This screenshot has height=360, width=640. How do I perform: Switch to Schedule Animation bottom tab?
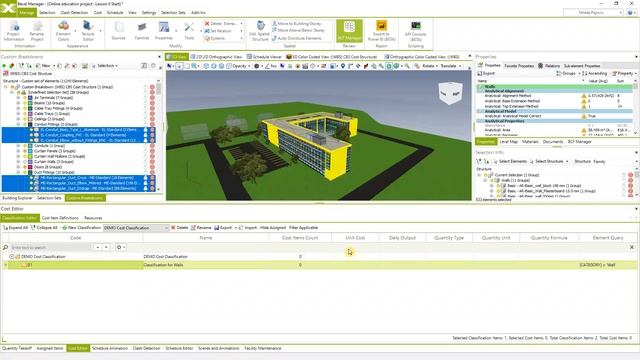point(110,349)
